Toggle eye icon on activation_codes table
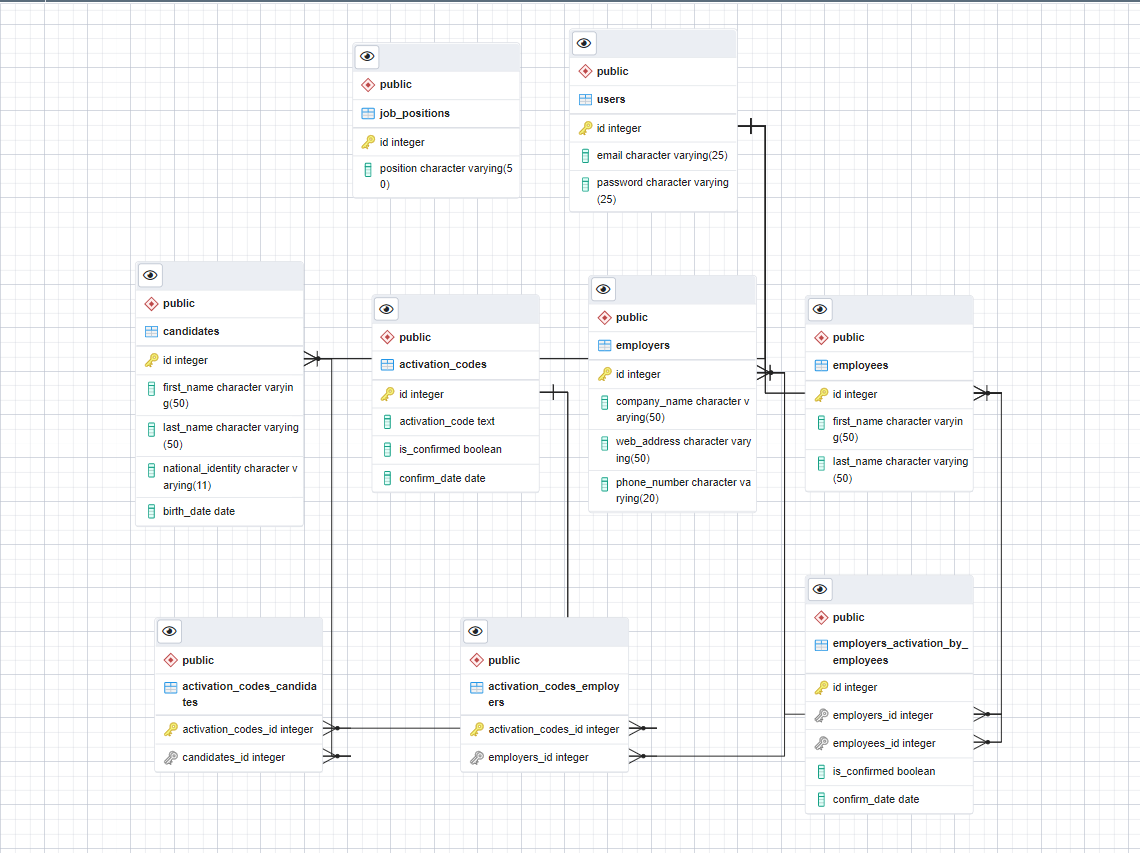This screenshot has height=853, width=1140. 386,310
